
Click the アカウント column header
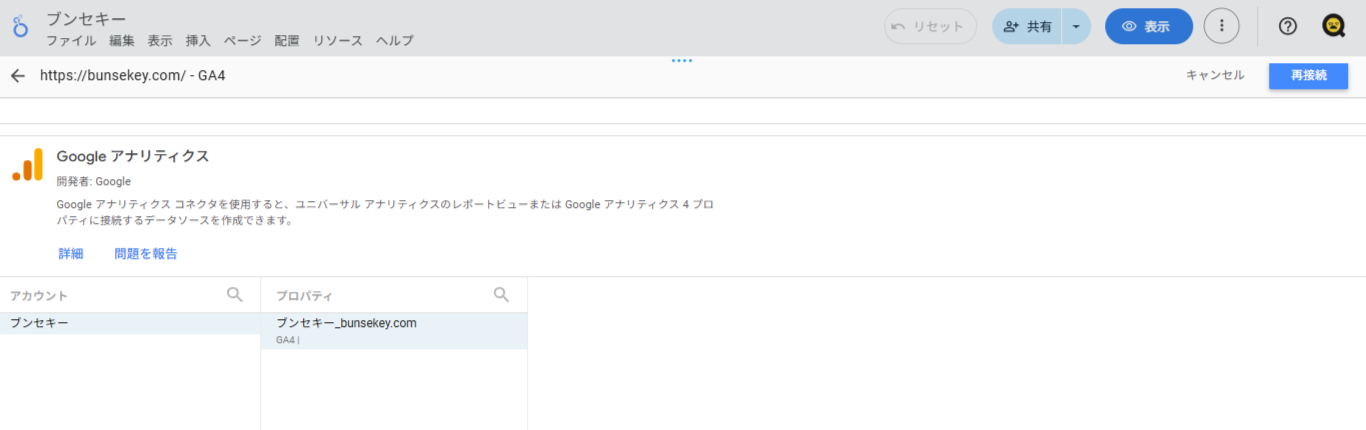39,296
